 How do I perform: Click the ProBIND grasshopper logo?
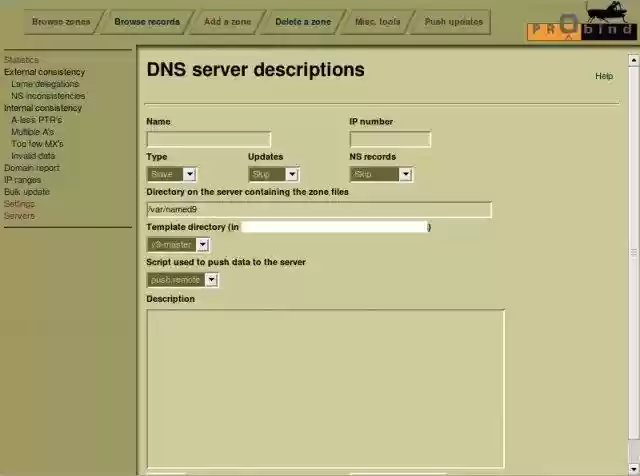582,22
